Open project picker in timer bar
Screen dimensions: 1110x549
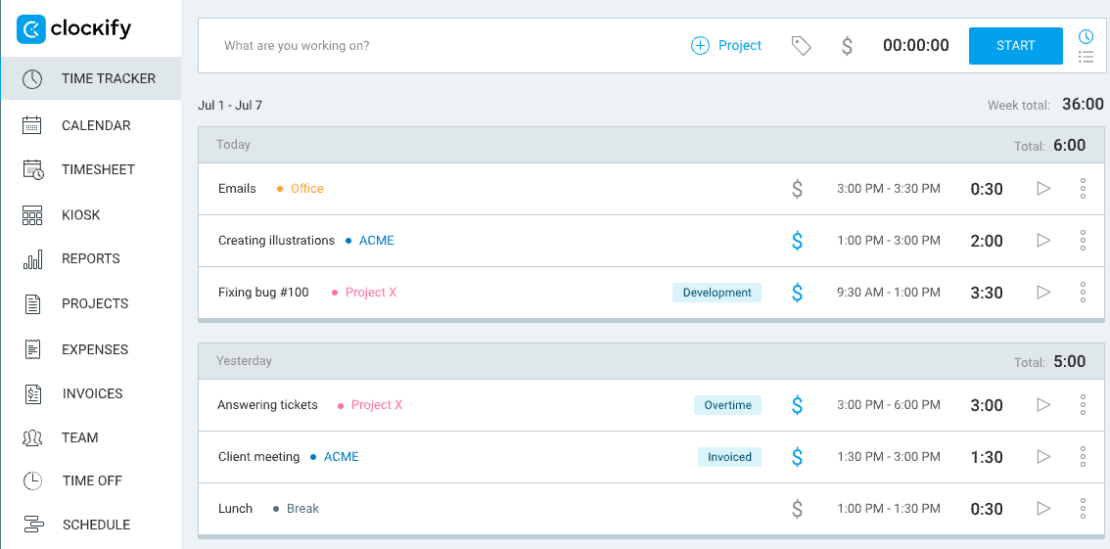[x=726, y=46]
